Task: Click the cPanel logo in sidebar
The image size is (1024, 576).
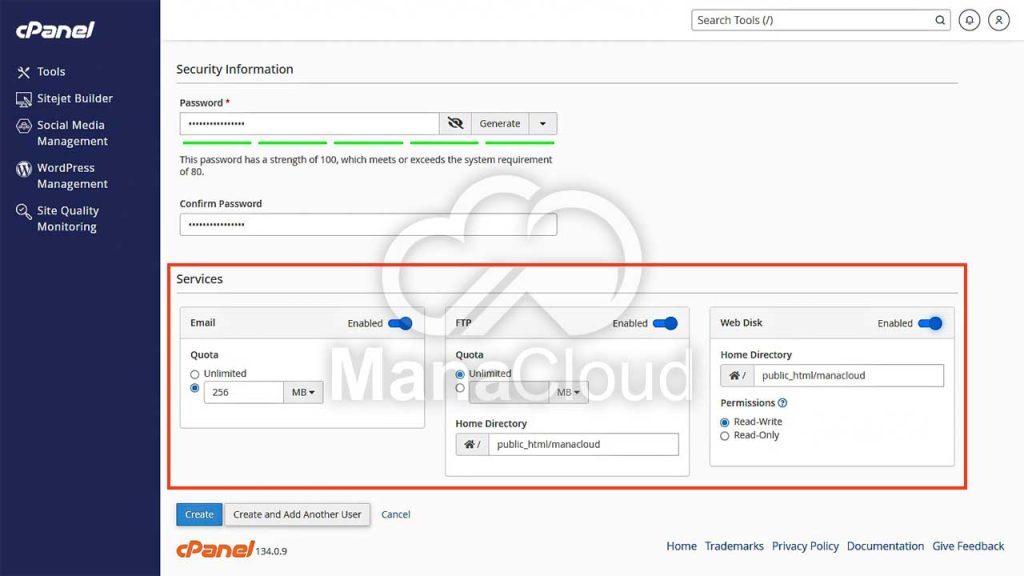Action: coord(55,30)
